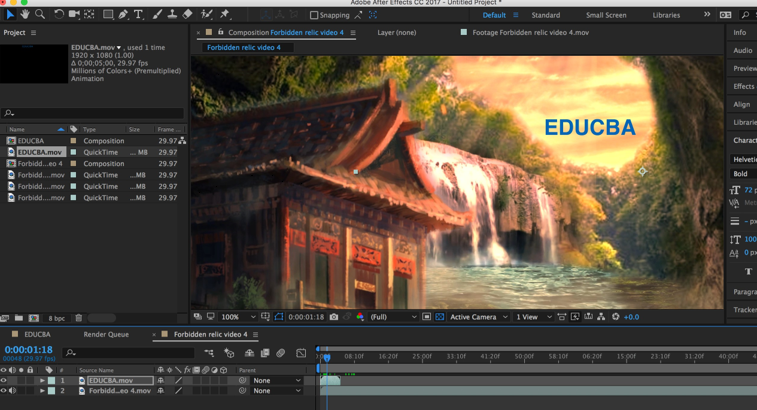Open the Footage Forbidden relic video 4.mov tab
The height and width of the screenshot is (410, 757).
tap(530, 32)
